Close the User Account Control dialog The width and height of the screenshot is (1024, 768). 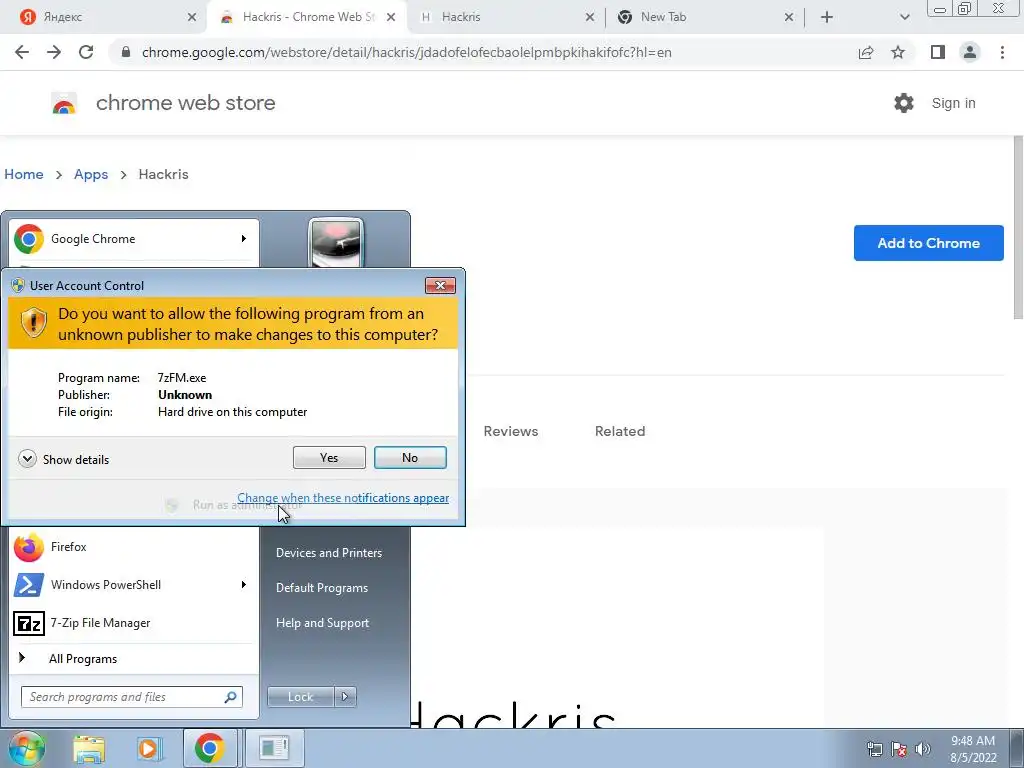coord(440,285)
